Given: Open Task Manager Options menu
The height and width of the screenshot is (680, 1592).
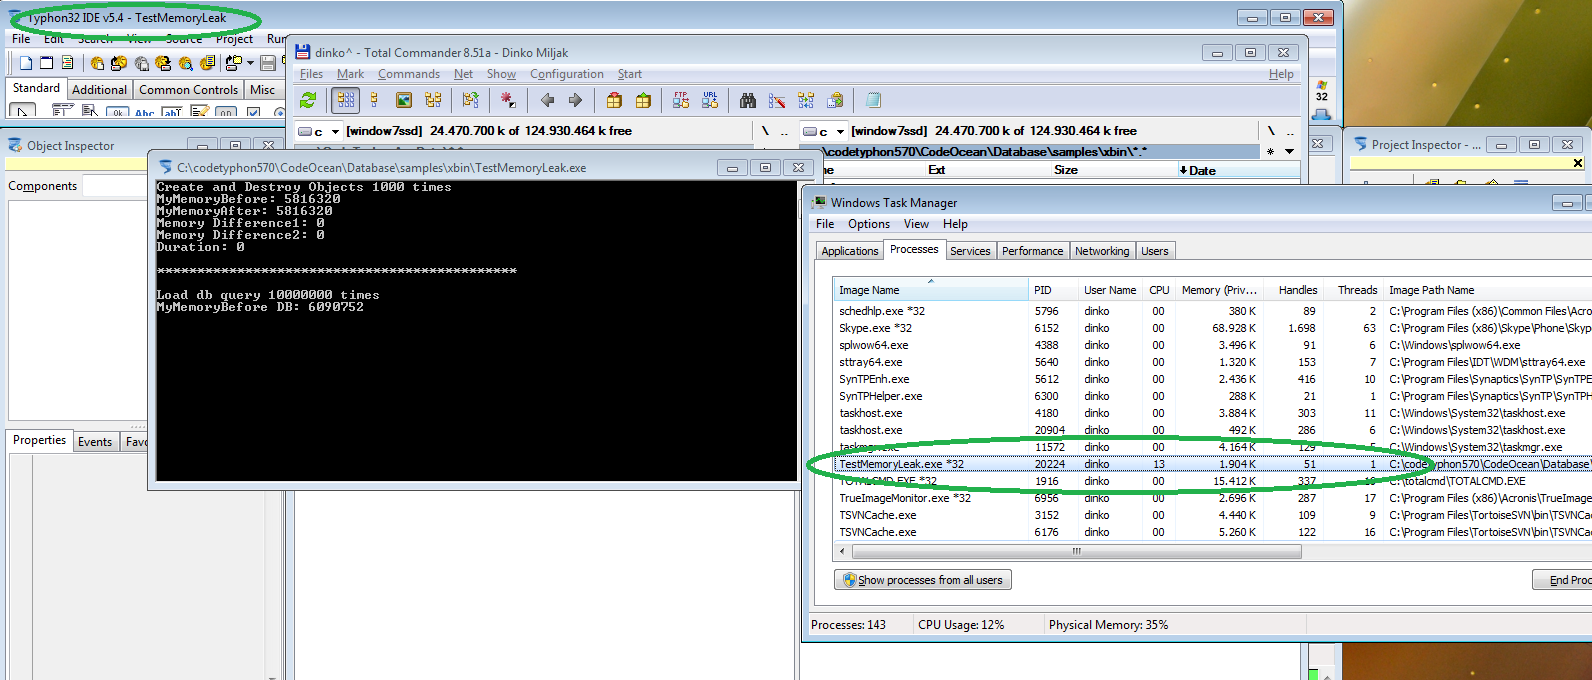Looking at the screenshot, I should [x=869, y=224].
